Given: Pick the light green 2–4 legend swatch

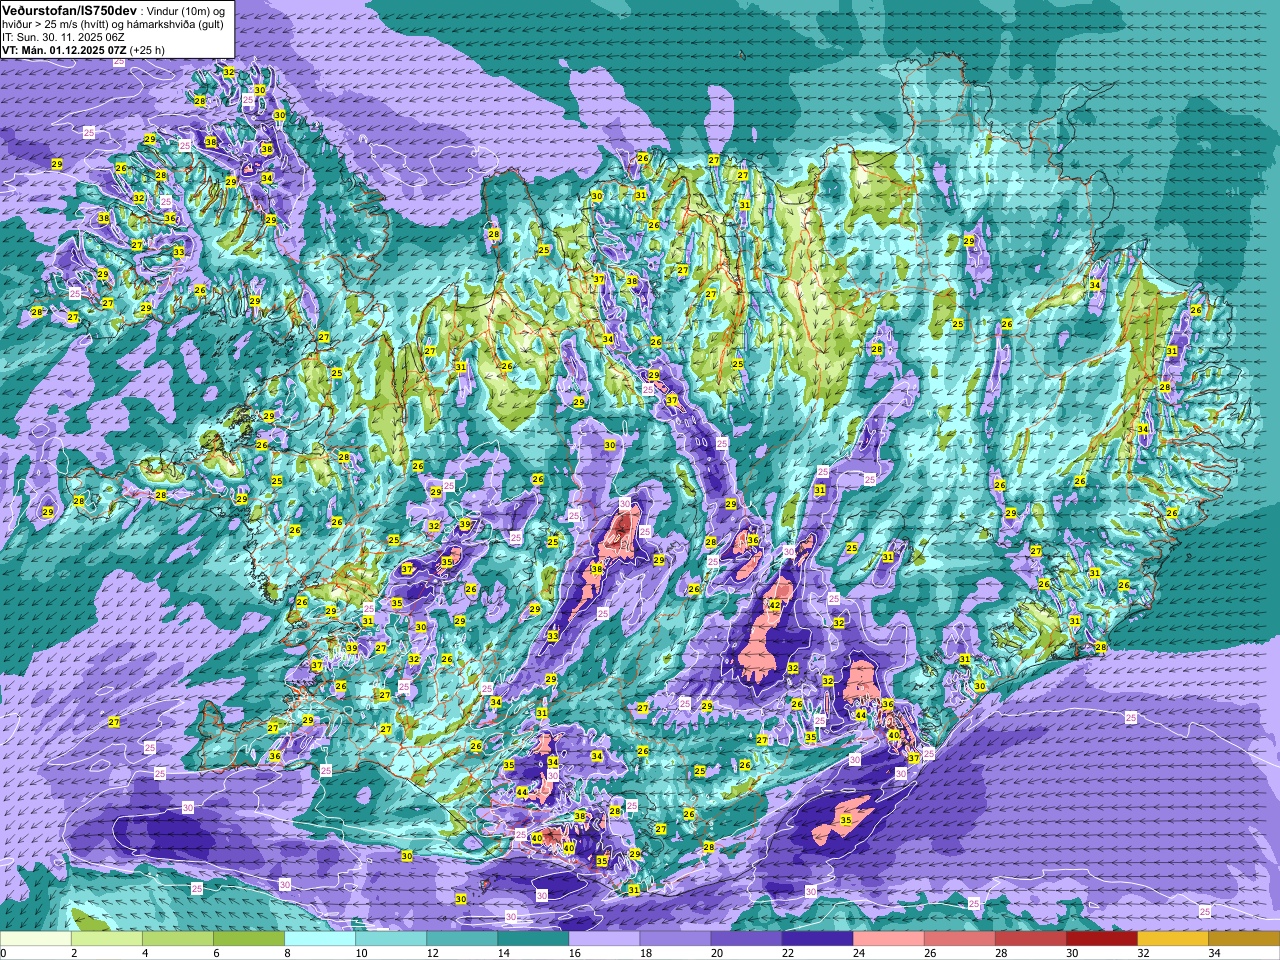Looking at the screenshot, I should tap(107, 939).
